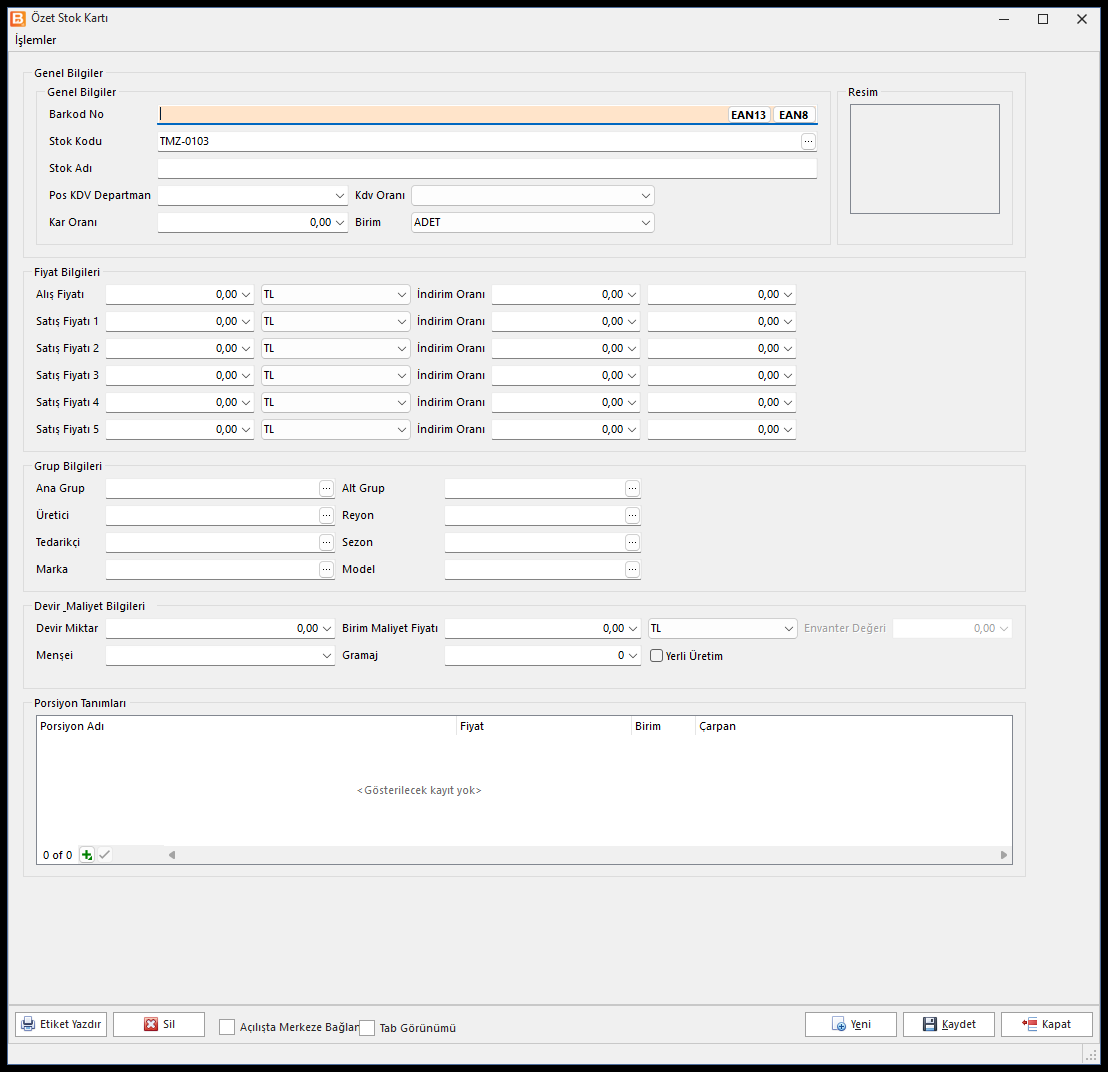This screenshot has width=1108, height=1072.
Task: Check the Tab Görünümü checkbox
Action: click(367, 1028)
